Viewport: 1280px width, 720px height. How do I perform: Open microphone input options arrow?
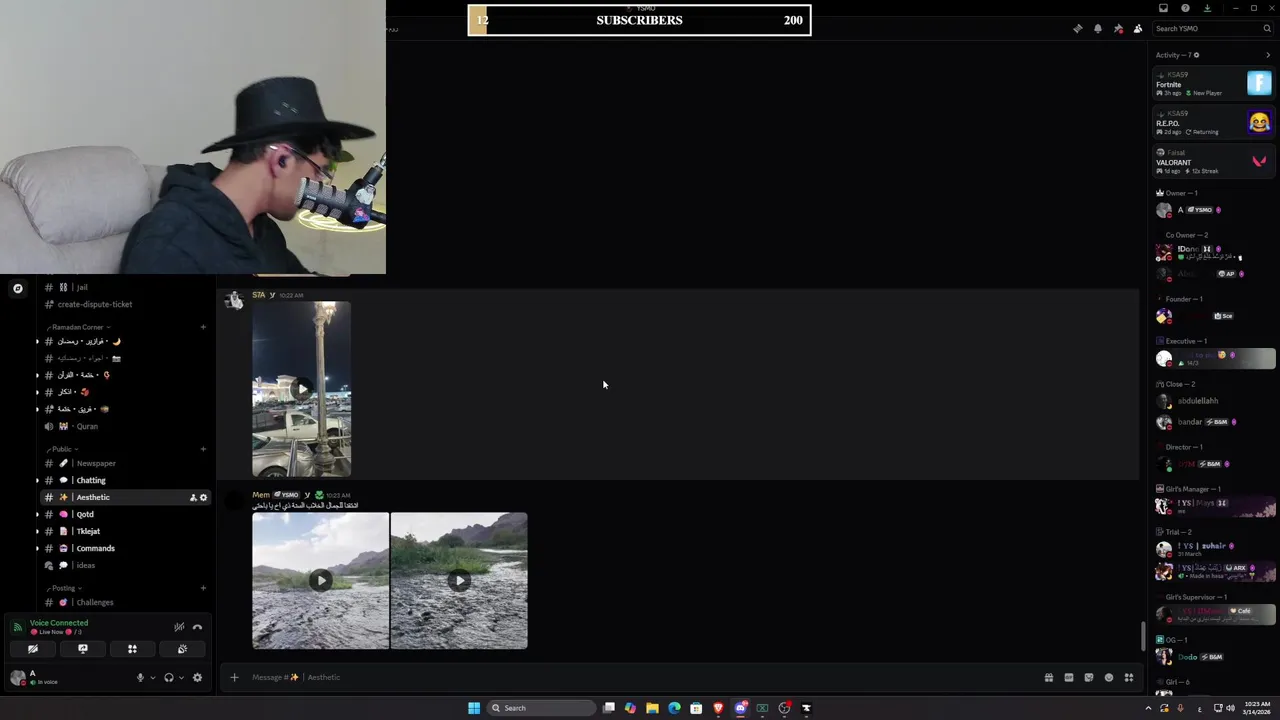tap(152, 678)
